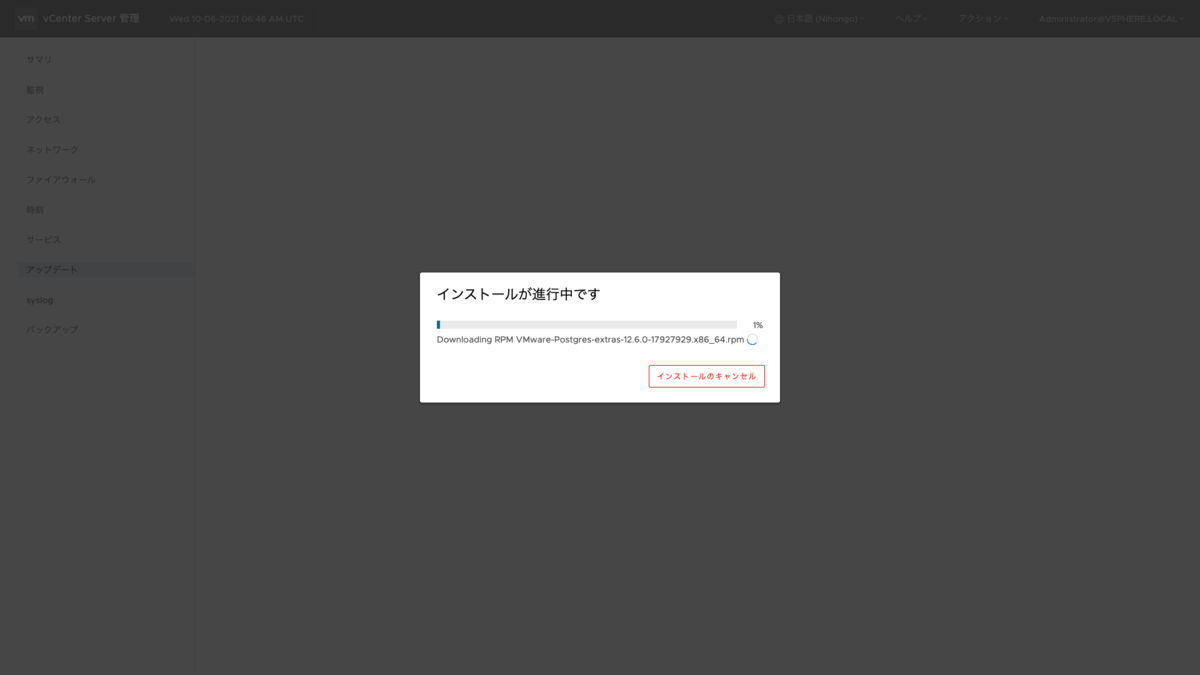This screenshot has height=675, width=1200.
Task: Click the Downloading RPM VMware-Postgres-extras status text
Action: click(x=590, y=340)
